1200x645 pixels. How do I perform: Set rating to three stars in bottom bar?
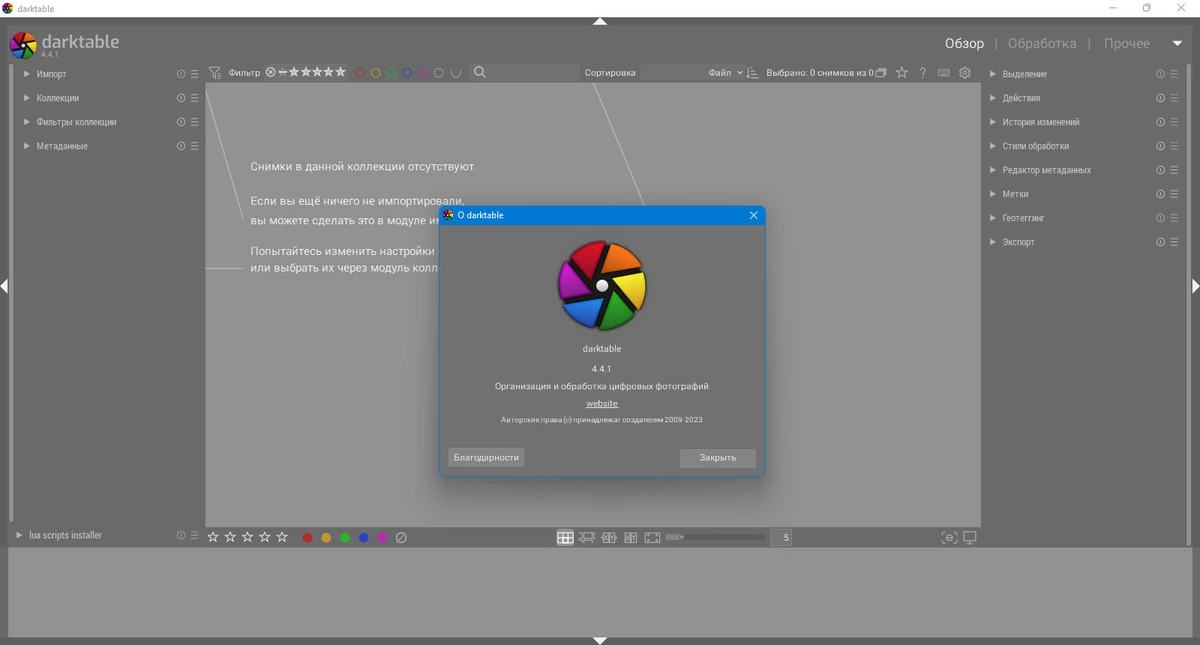coord(247,538)
